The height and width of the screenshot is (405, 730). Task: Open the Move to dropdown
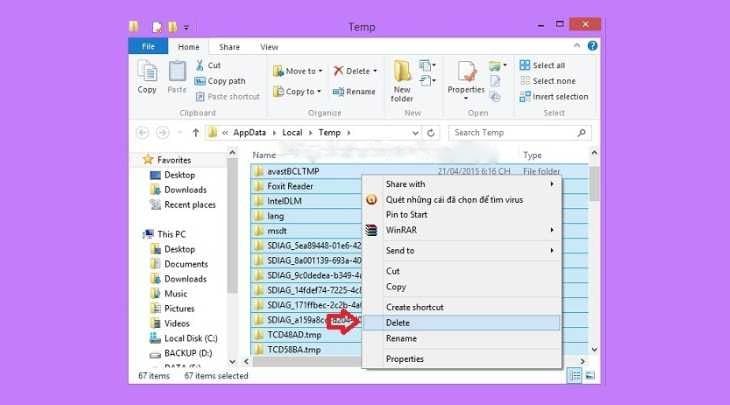(x=297, y=71)
